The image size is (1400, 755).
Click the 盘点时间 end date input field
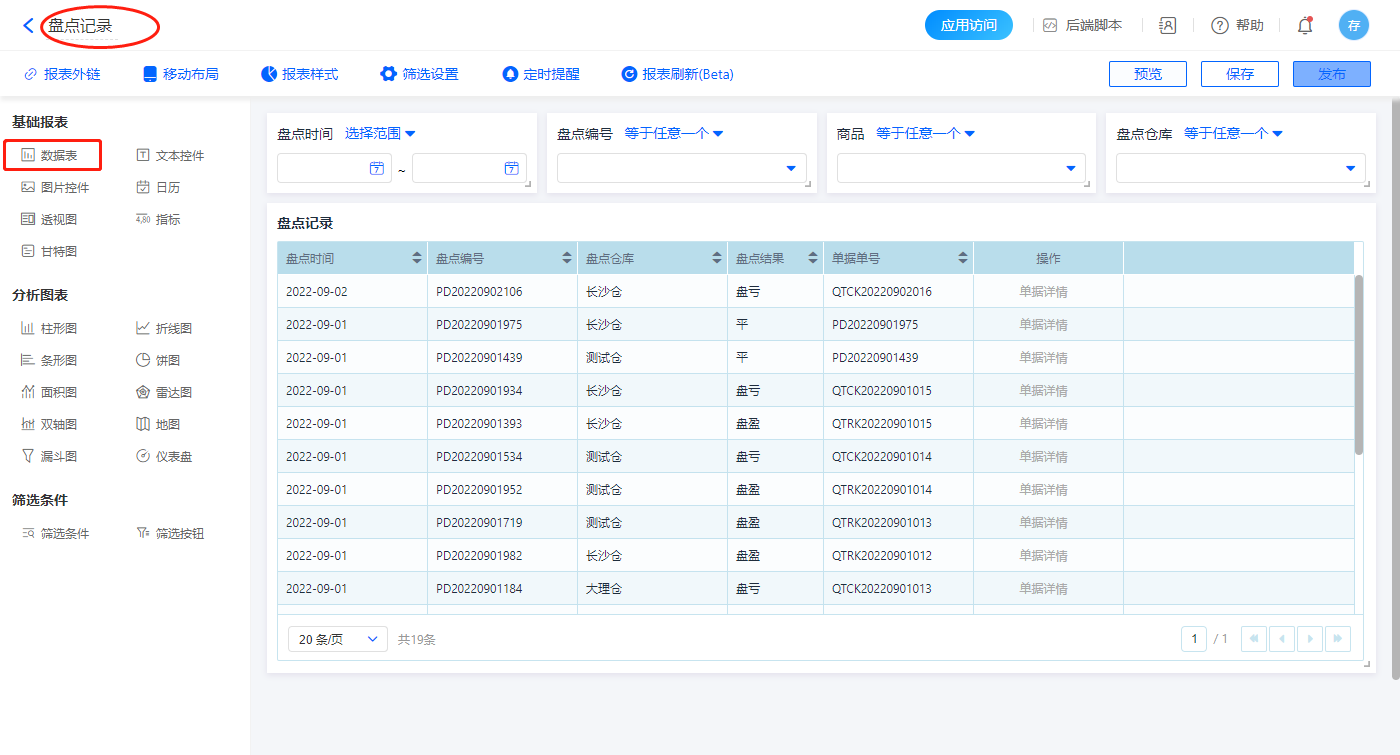click(456, 168)
